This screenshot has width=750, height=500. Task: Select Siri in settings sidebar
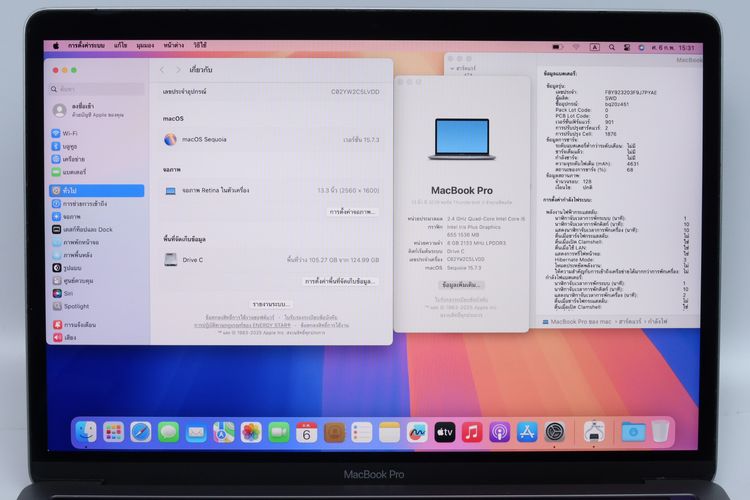(x=97, y=293)
